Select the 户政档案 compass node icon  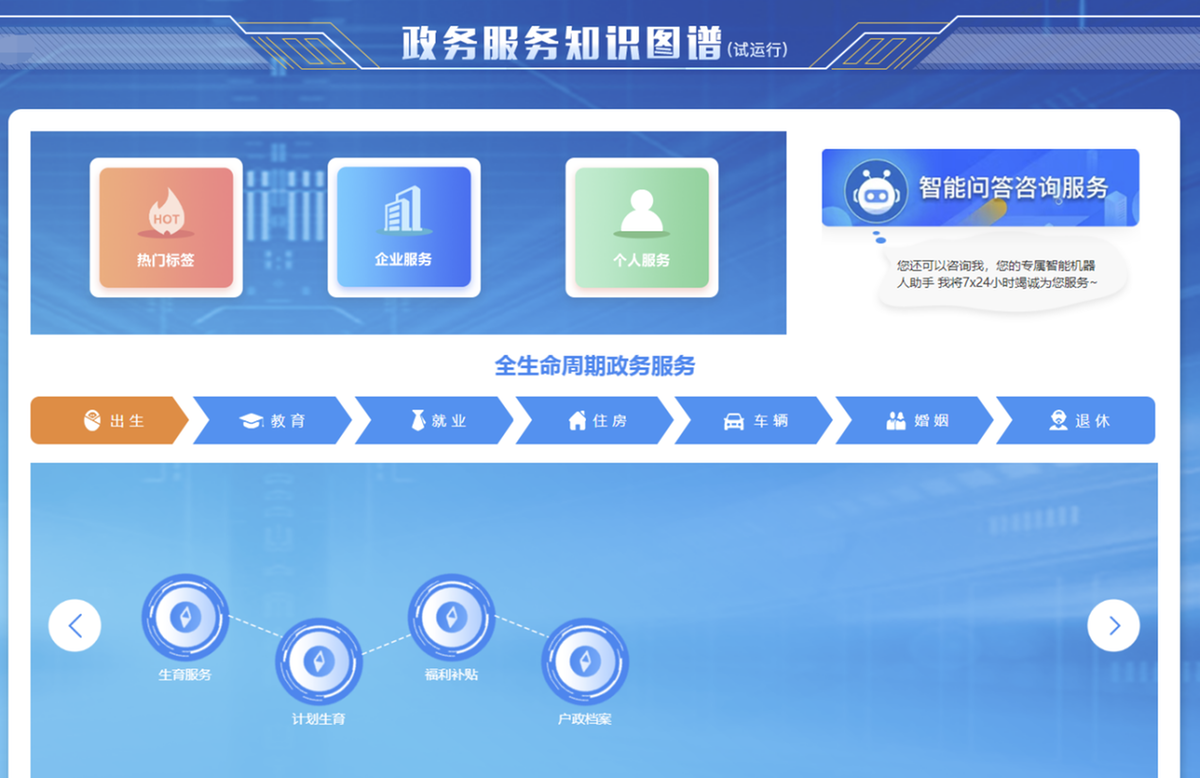[585, 660]
